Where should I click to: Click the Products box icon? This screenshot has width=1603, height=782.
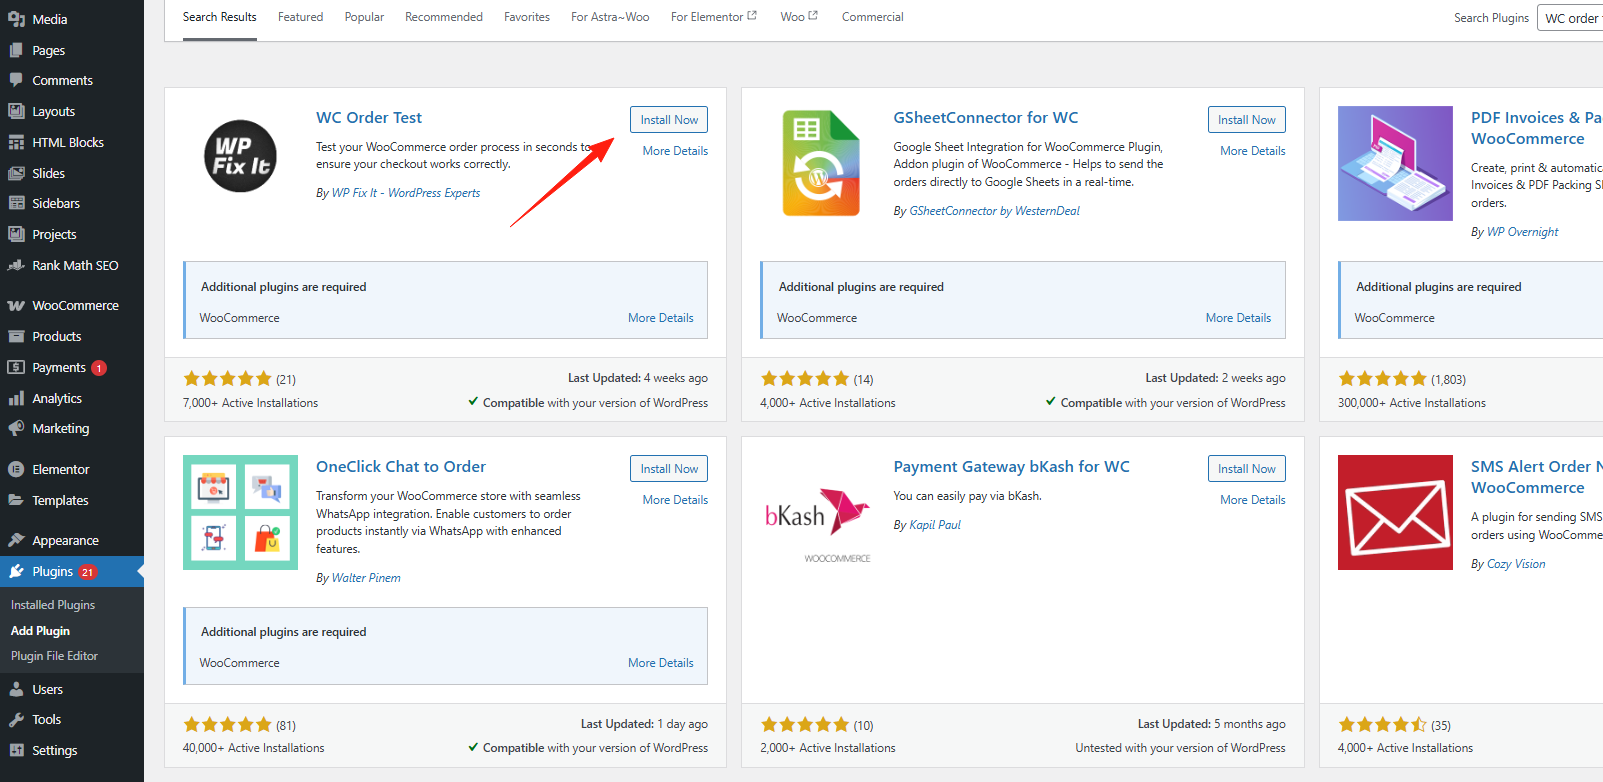pos(16,336)
